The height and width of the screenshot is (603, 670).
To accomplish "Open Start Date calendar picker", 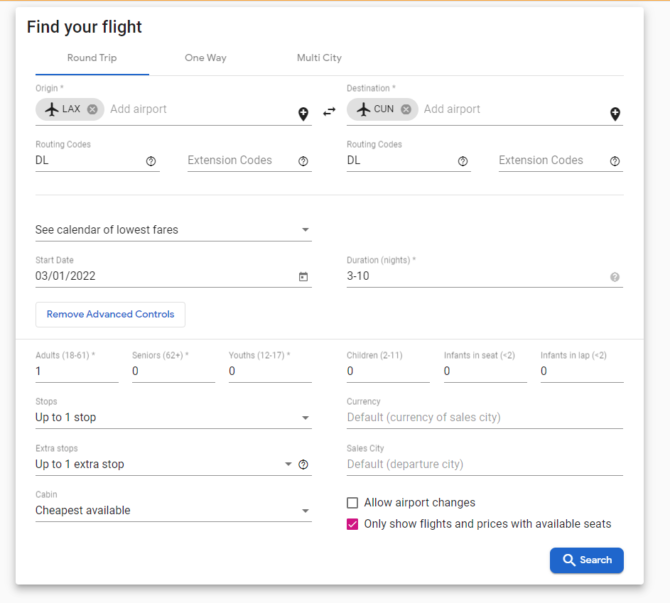I will (x=303, y=276).
